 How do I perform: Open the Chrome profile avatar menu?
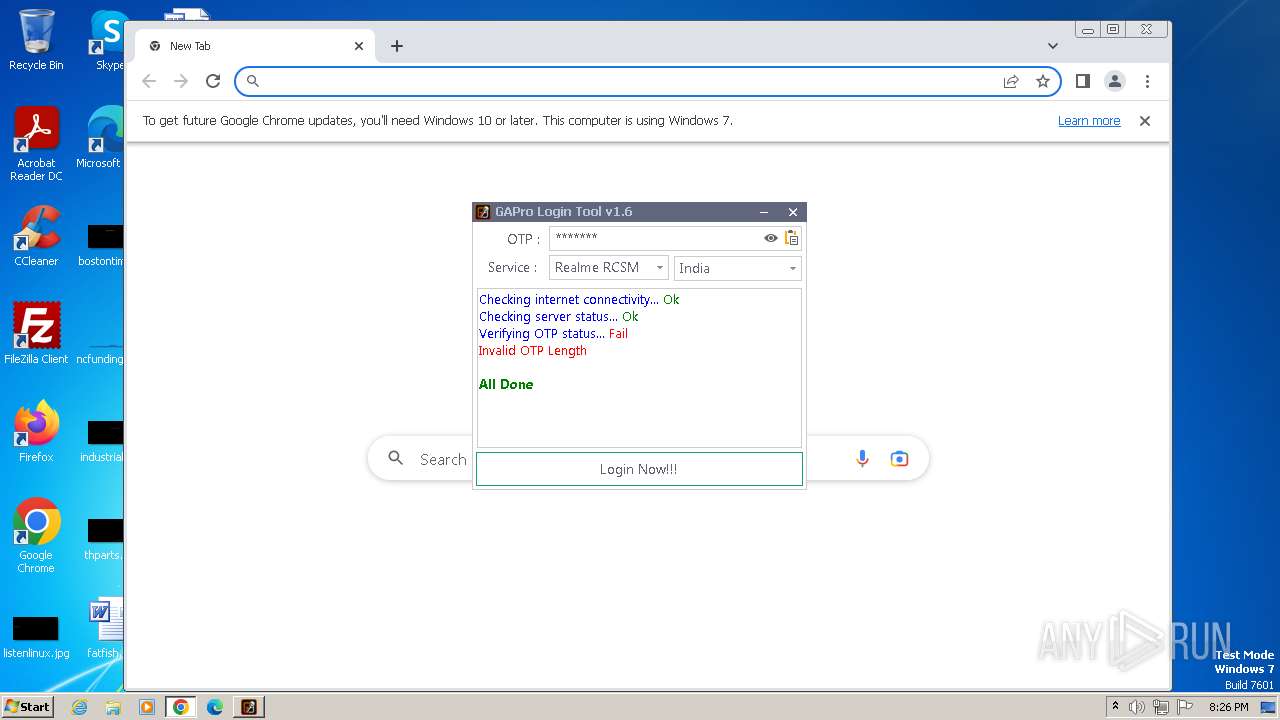click(x=1115, y=81)
